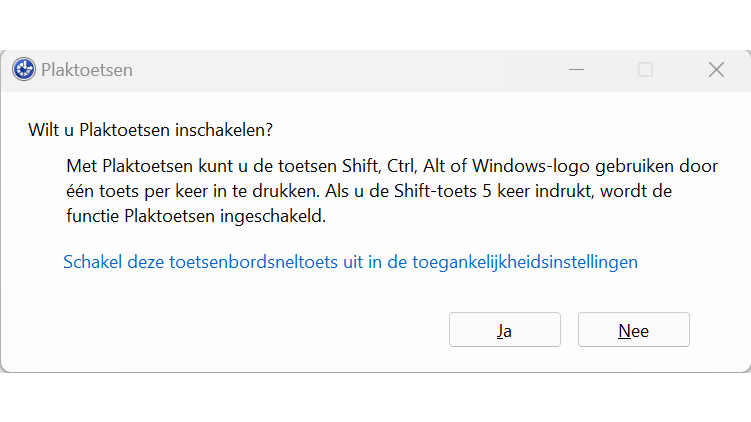
Task: Click the "Plaktoetsen" window title text
Action: coord(87,70)
